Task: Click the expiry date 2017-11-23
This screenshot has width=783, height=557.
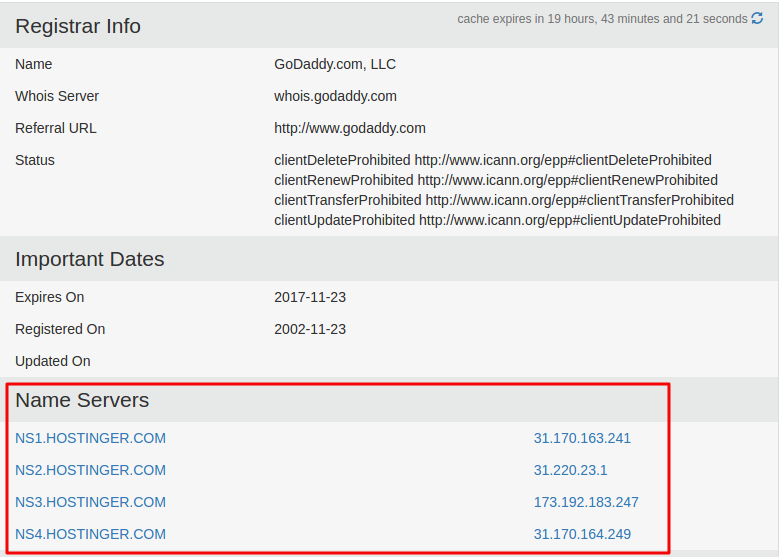Action: pos(310,297)
